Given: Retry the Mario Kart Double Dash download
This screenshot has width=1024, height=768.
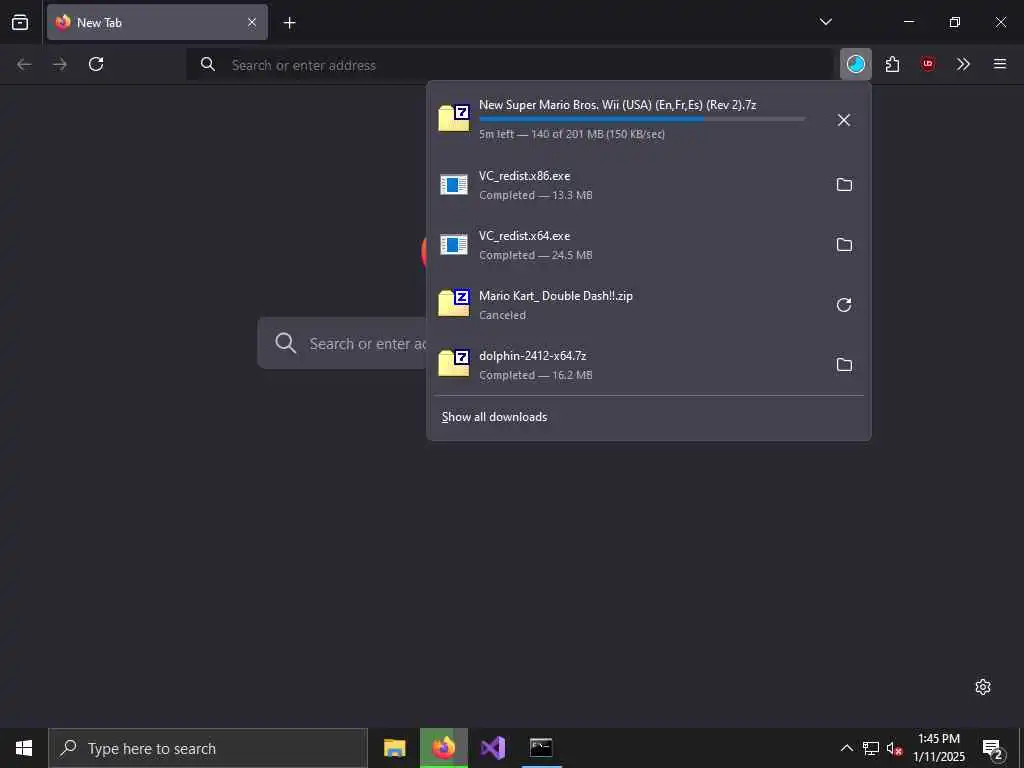Looking at the screenshot, I should point(844,305).
